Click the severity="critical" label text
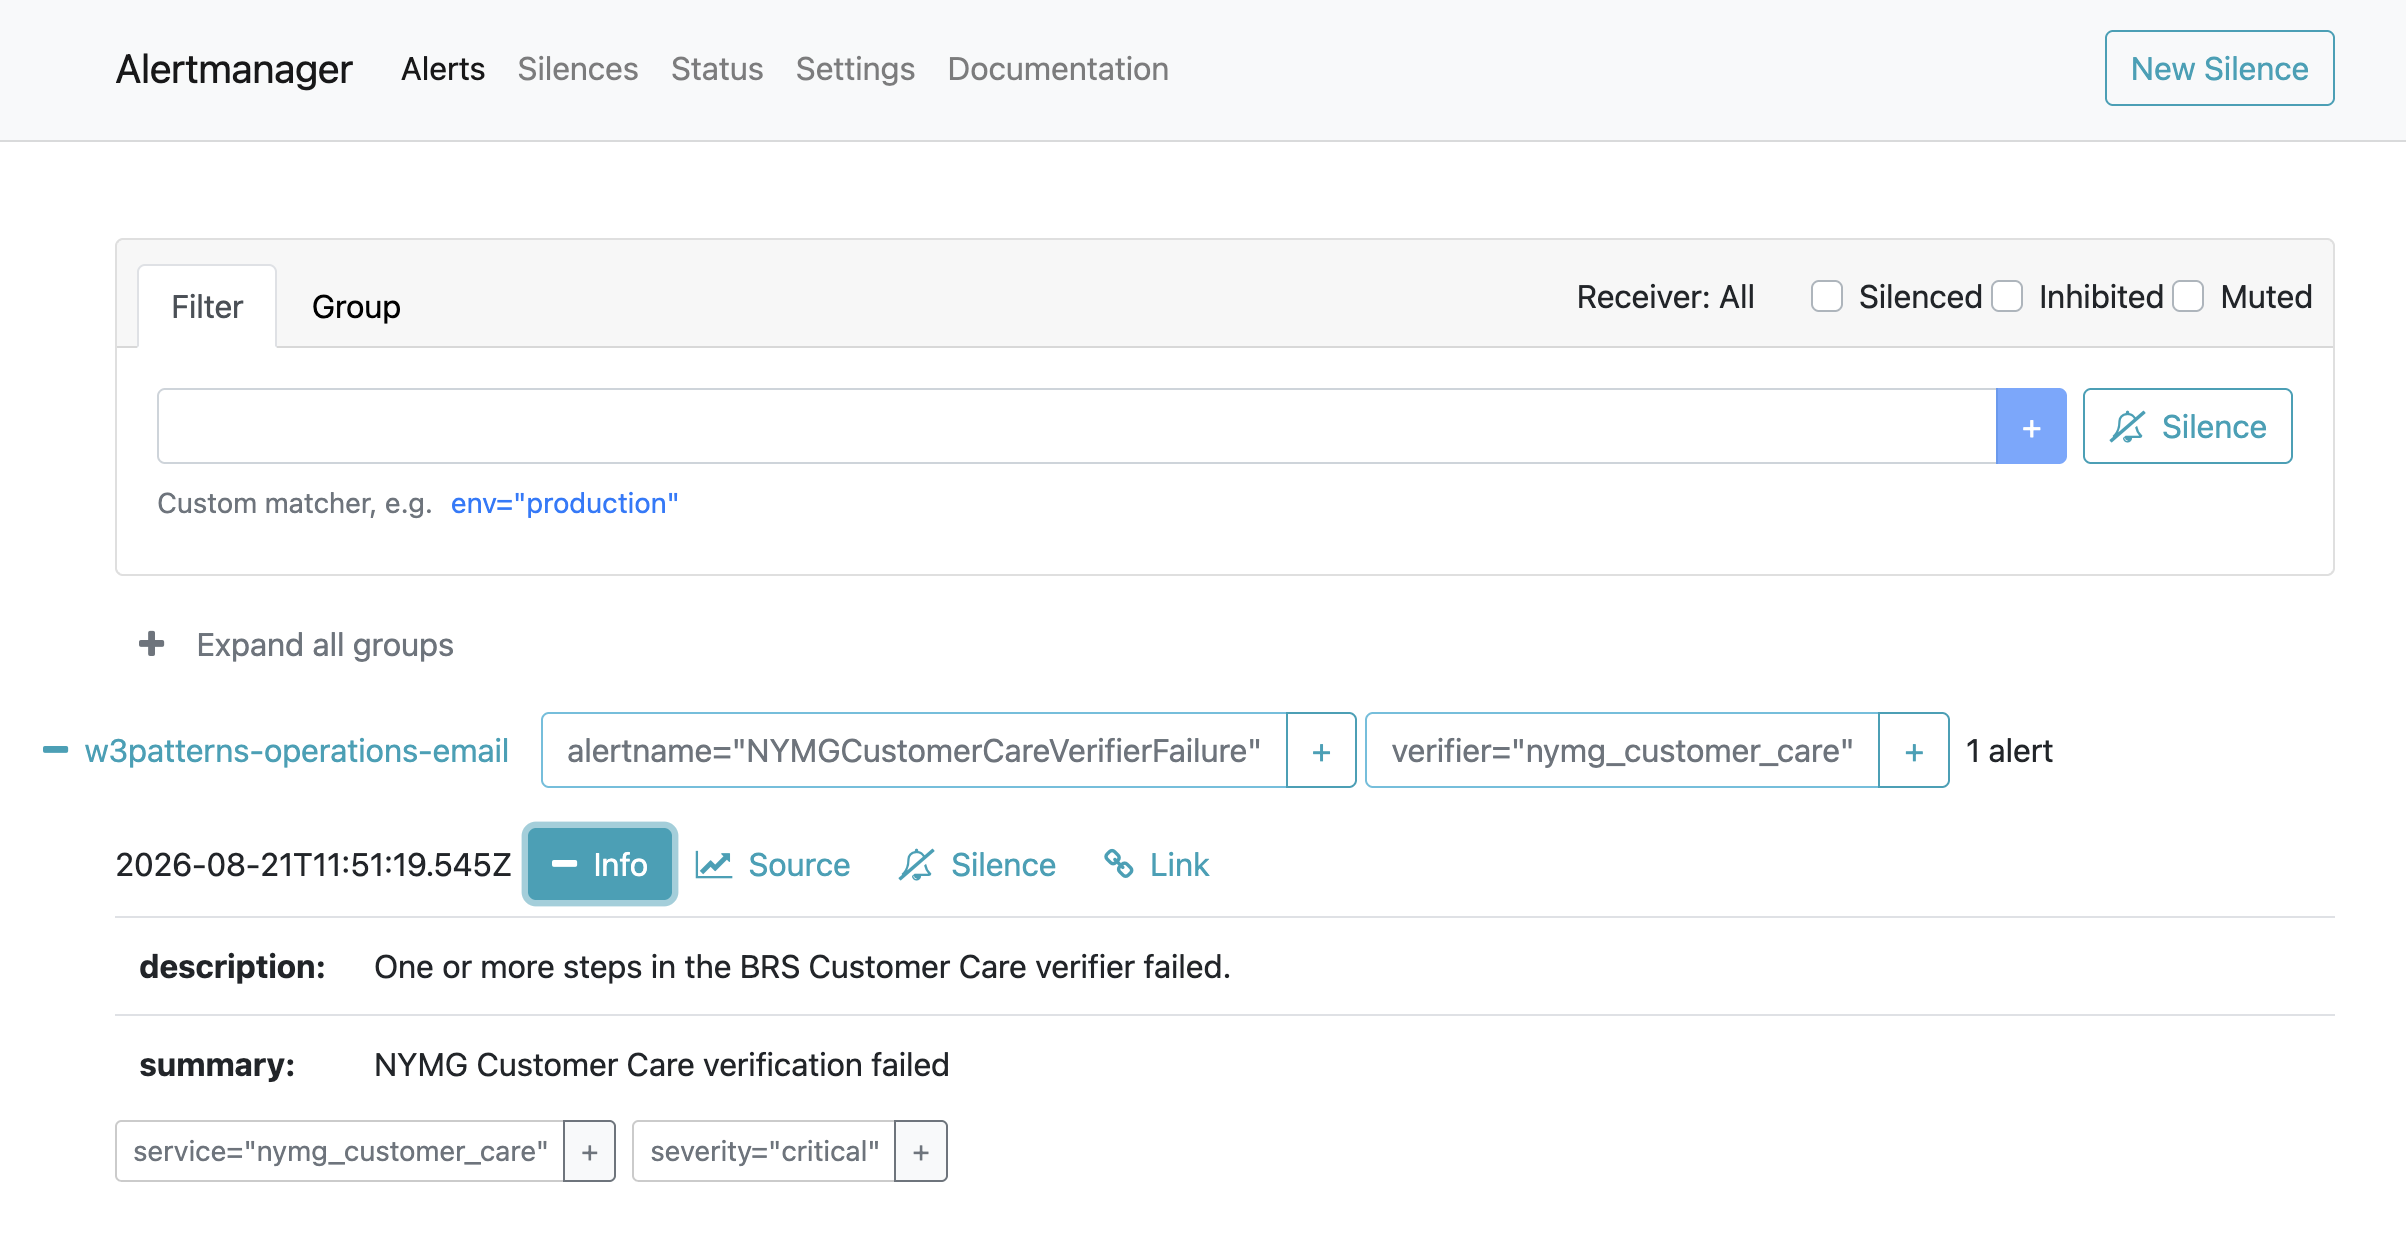Viewport: 2406px width, 1242px height. coord(764,1152)
